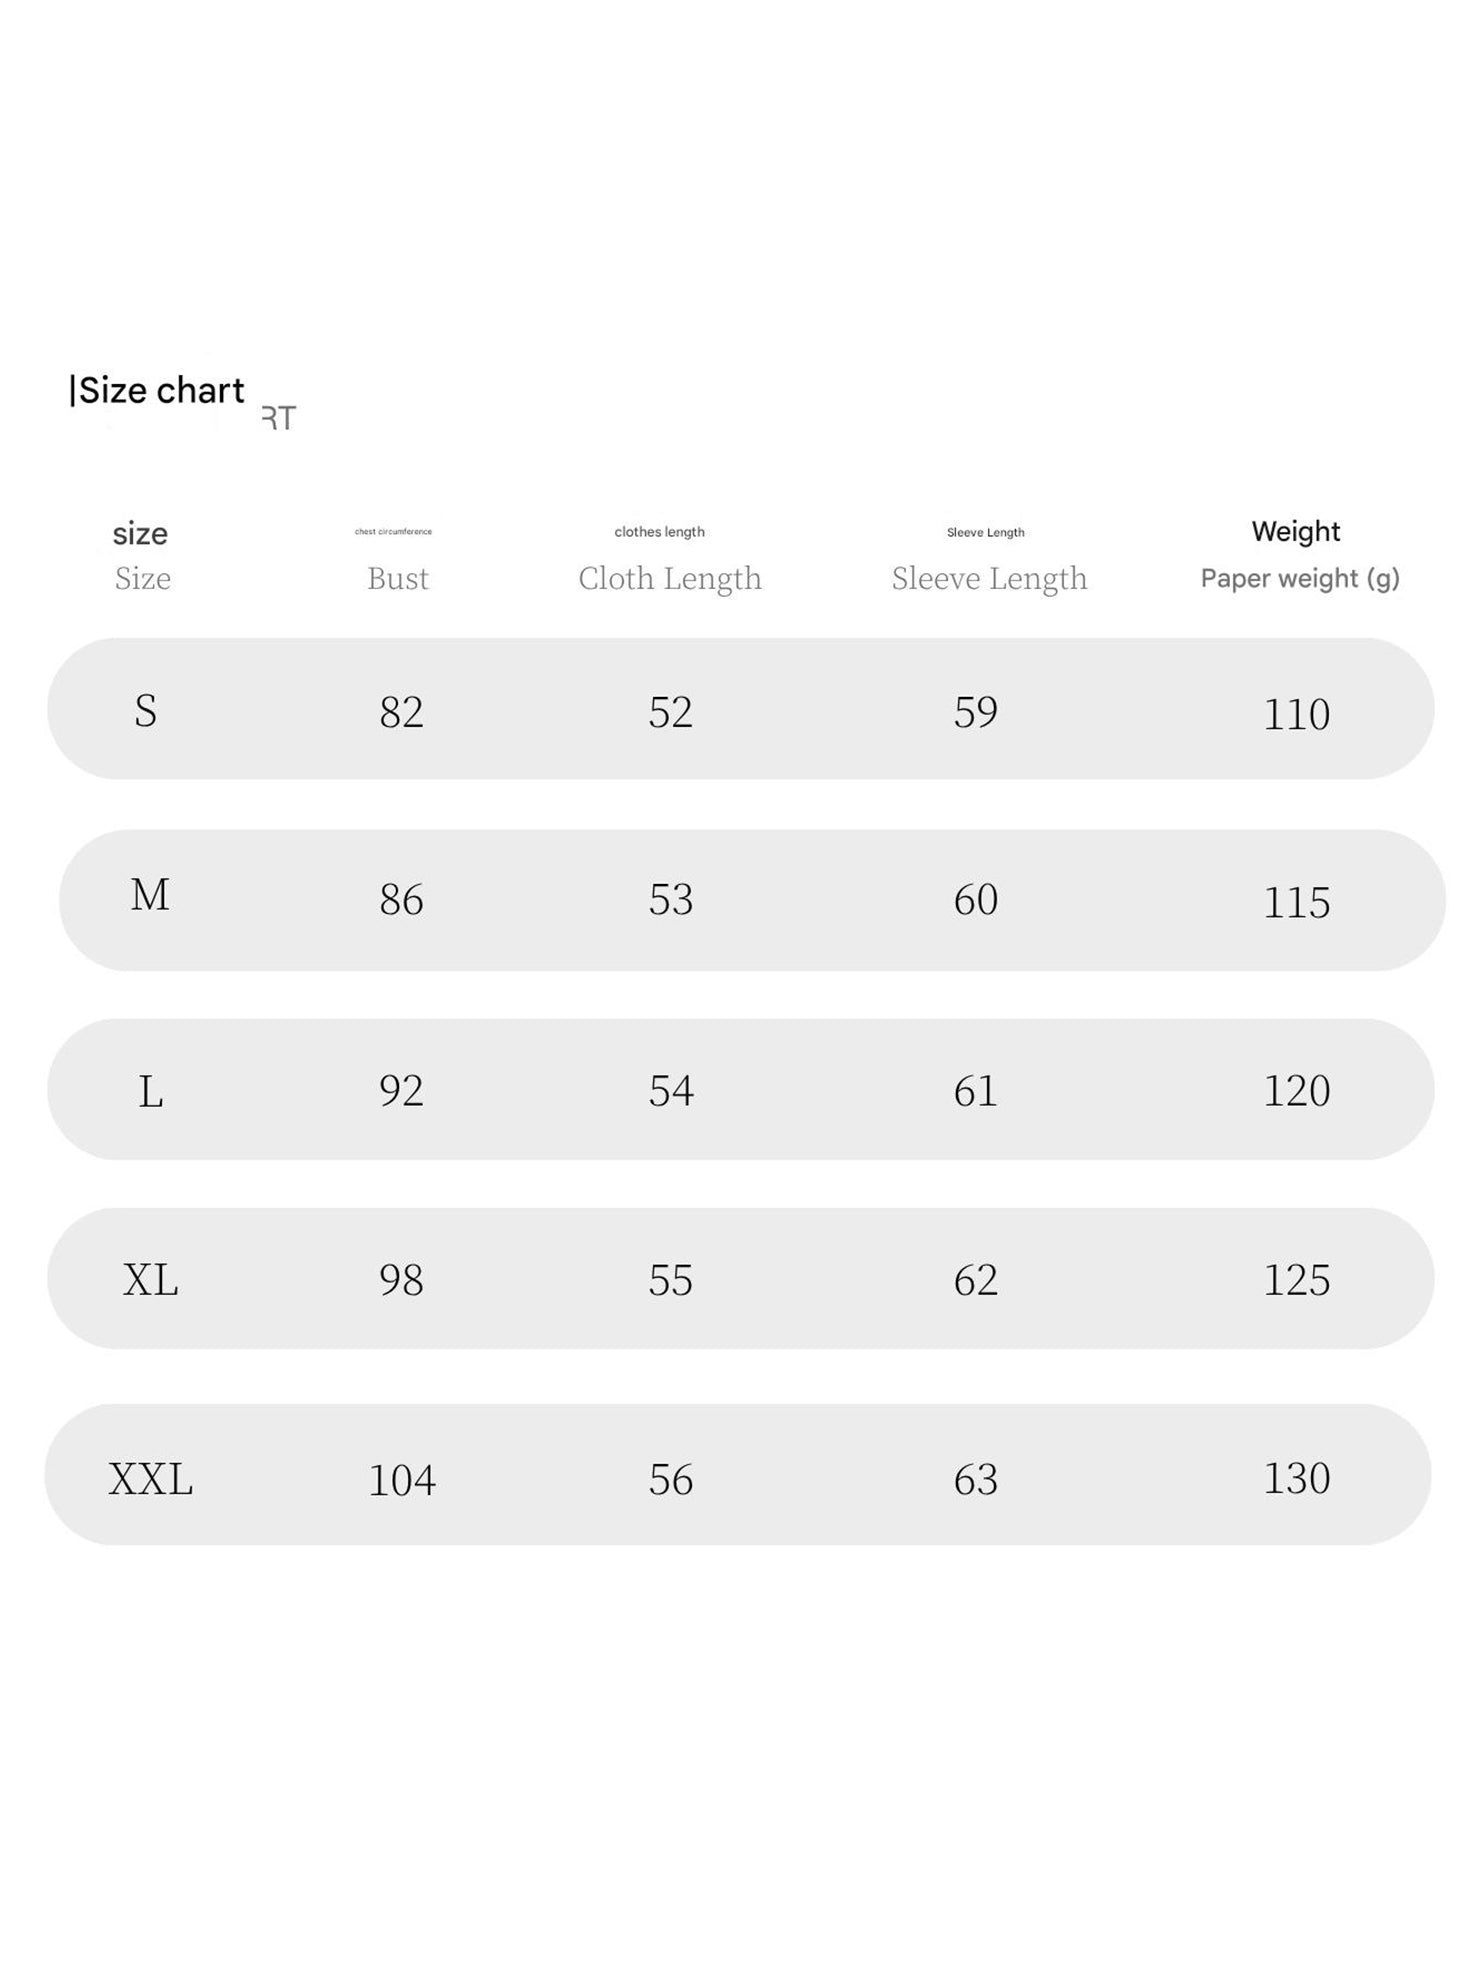Click the "Cloth Length" column header

click(x=670, y=578)
